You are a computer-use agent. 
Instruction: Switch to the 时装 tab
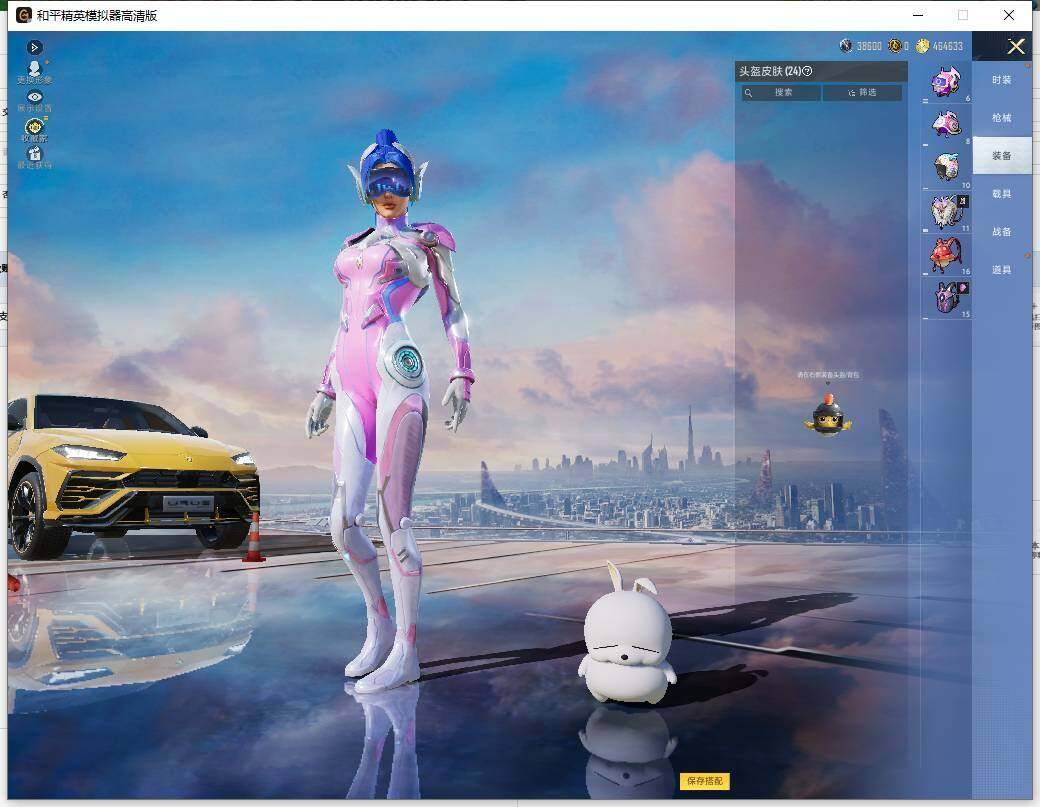click(1002, 80)
